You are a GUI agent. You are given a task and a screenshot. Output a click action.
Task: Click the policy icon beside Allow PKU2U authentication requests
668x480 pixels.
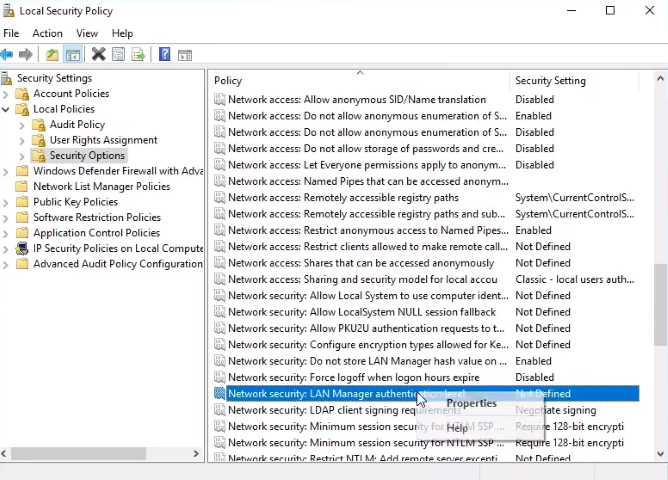click(219, 328)
